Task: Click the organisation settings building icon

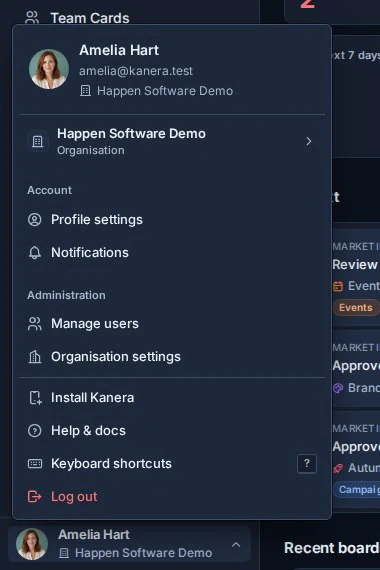Action: 35,357
